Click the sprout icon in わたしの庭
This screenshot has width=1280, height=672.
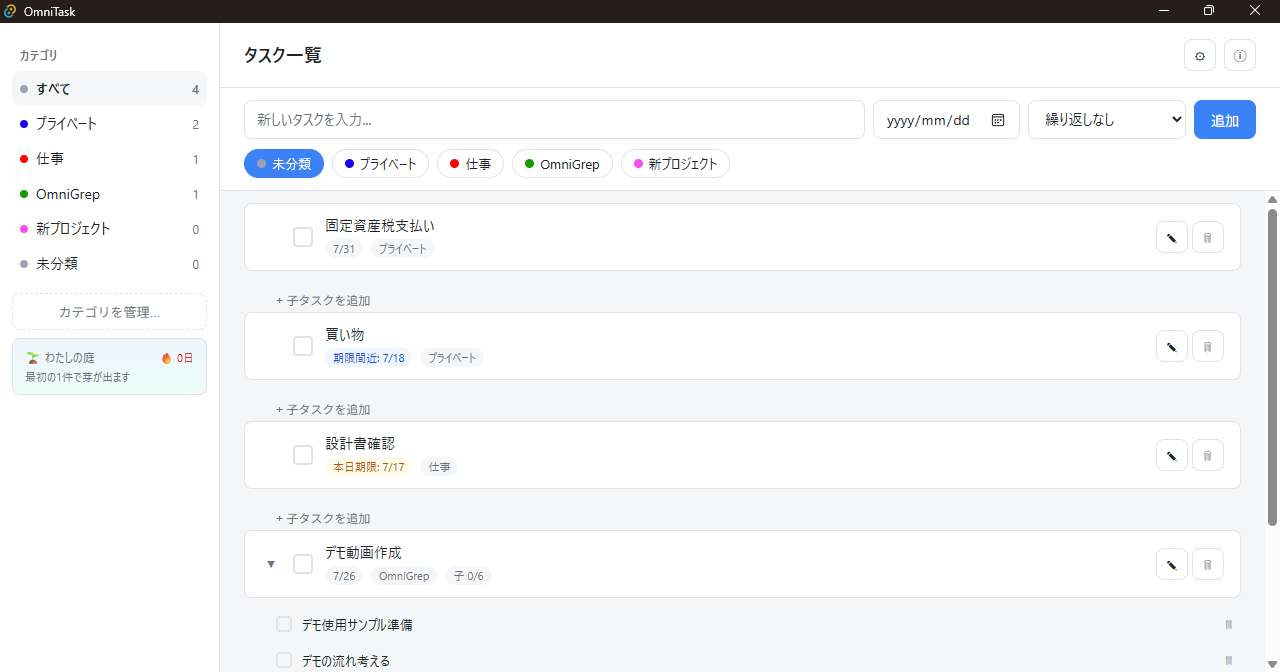click(x=32, y=357)
